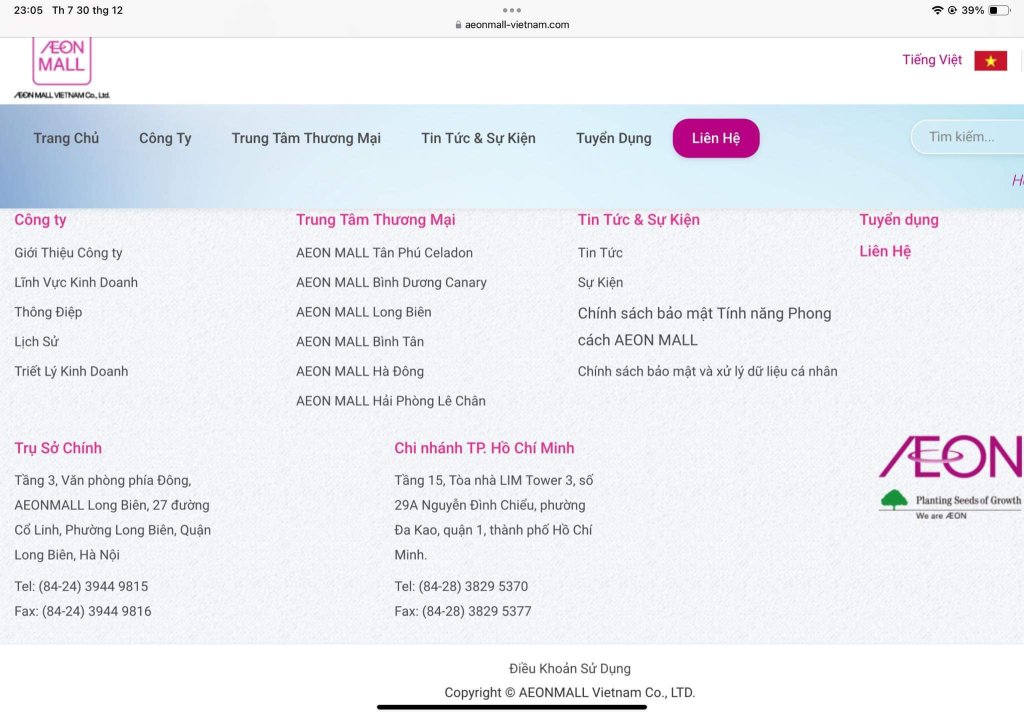The width and height of the screenshot is (1024, 716).
Task: Open the Tin Tức footer link
Action: (600, 253)
